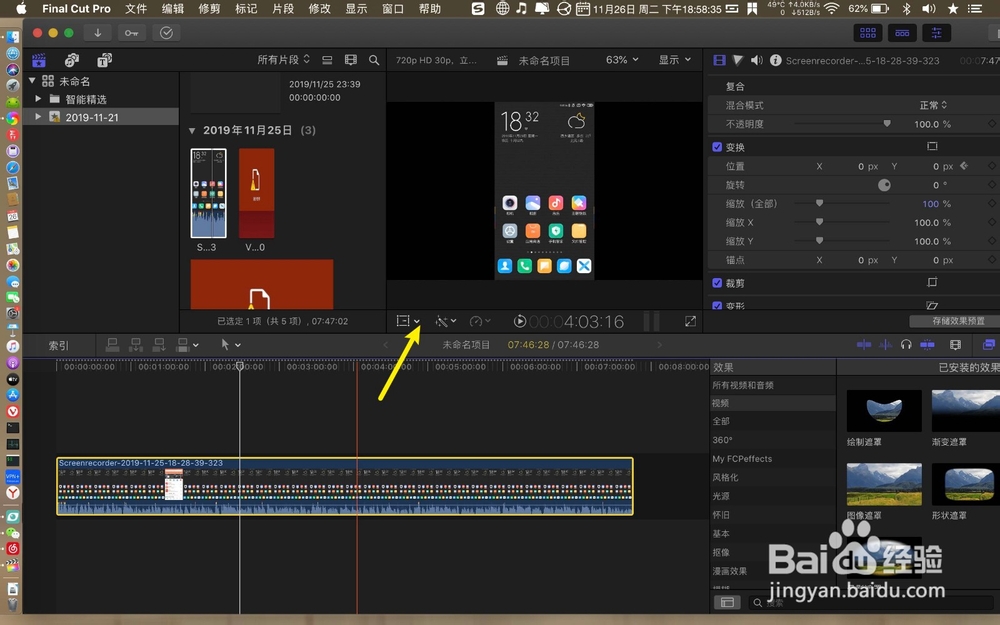Open the keyword editor key icon
Image resolution: width=1000 pixels, height=625 pixels.
(x=131, y=33)
